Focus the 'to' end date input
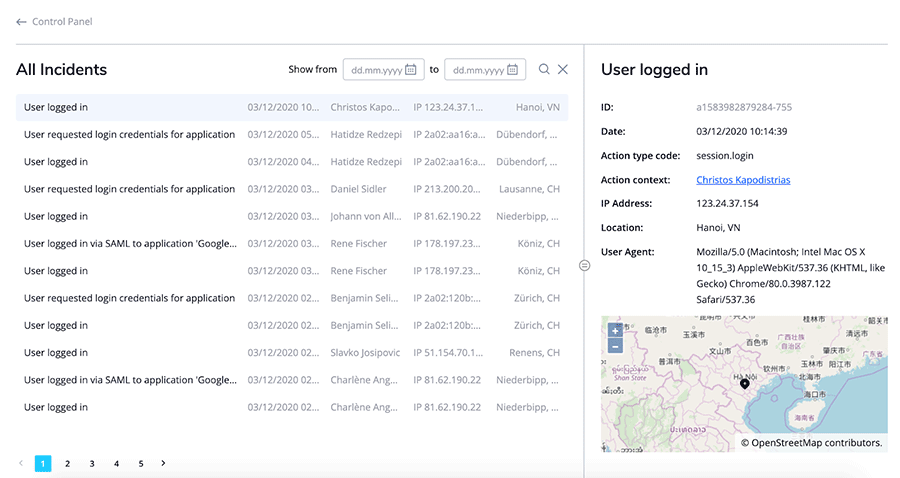The height and width of the screenshot is (478, 900). [478, 70]
